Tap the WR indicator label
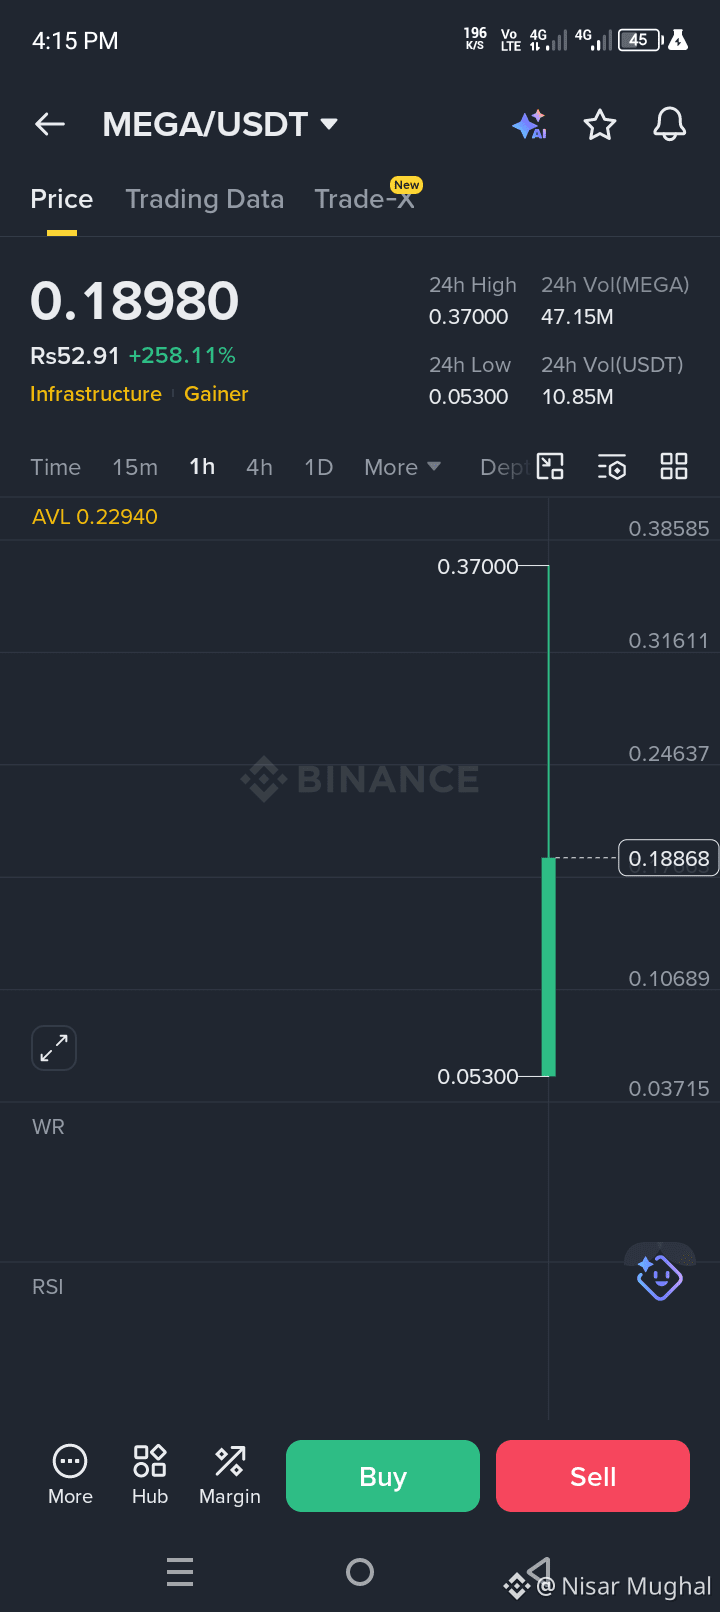This screenshot has width=720, height=1612. click(48, 1127)
